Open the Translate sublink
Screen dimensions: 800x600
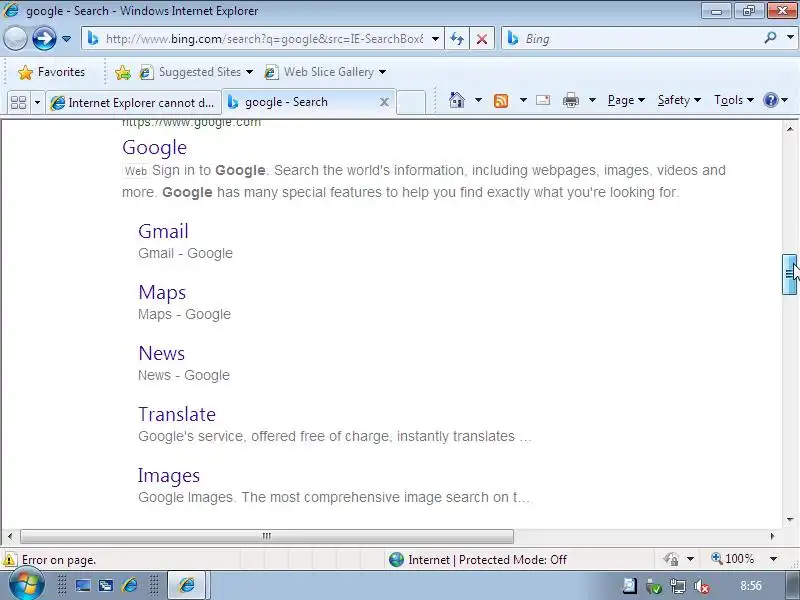point(177,414)
